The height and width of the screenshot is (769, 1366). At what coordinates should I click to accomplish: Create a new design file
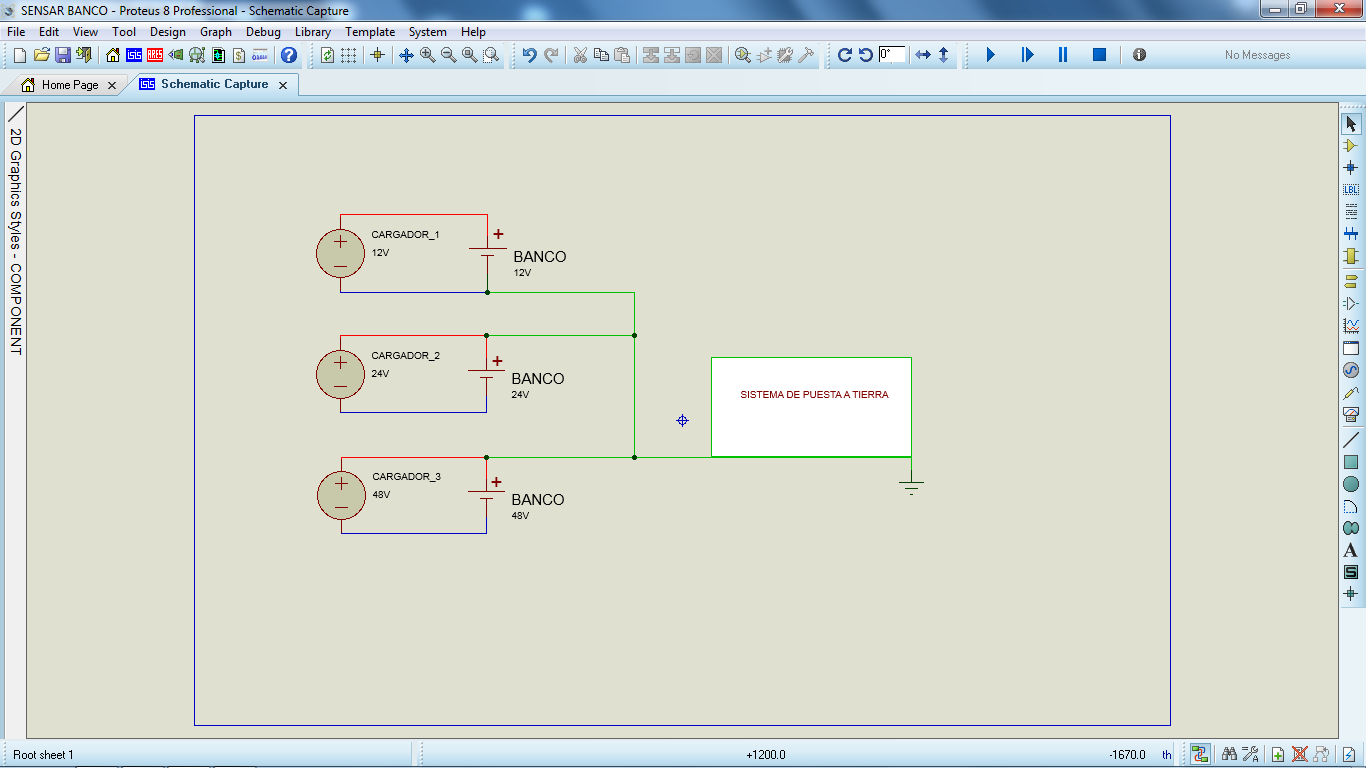(x=20, y=55)
